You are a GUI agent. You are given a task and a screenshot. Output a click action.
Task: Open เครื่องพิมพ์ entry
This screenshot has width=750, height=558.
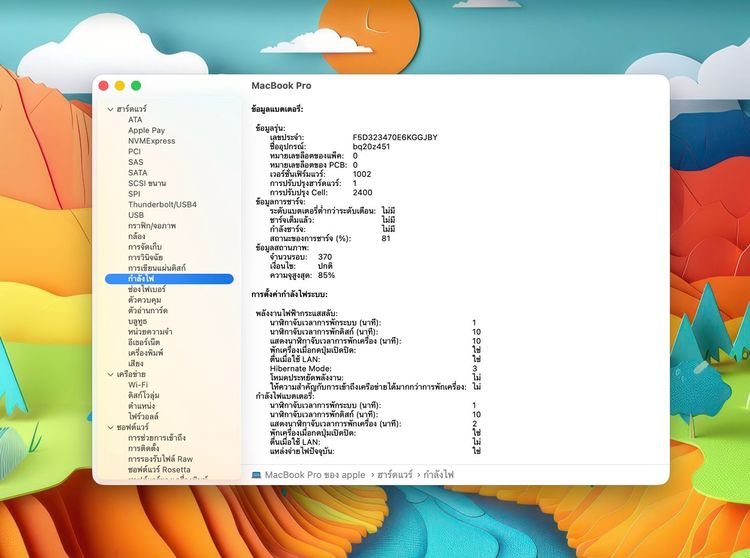(x=145, y=353)
